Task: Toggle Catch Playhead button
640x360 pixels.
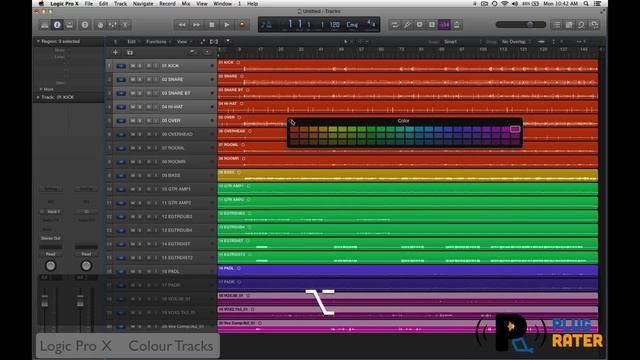Action: [x=228, y=42]
